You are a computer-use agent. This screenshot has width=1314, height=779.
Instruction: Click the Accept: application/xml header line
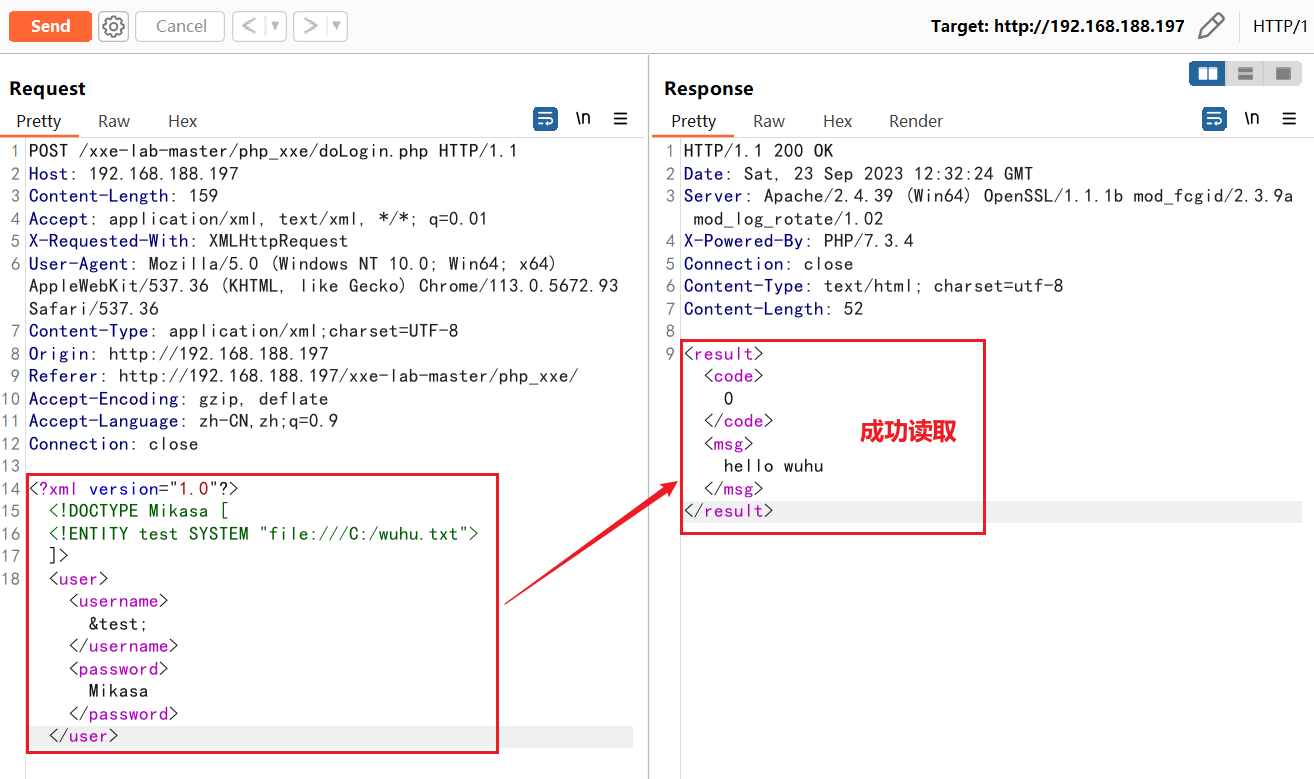pos(258,219)
